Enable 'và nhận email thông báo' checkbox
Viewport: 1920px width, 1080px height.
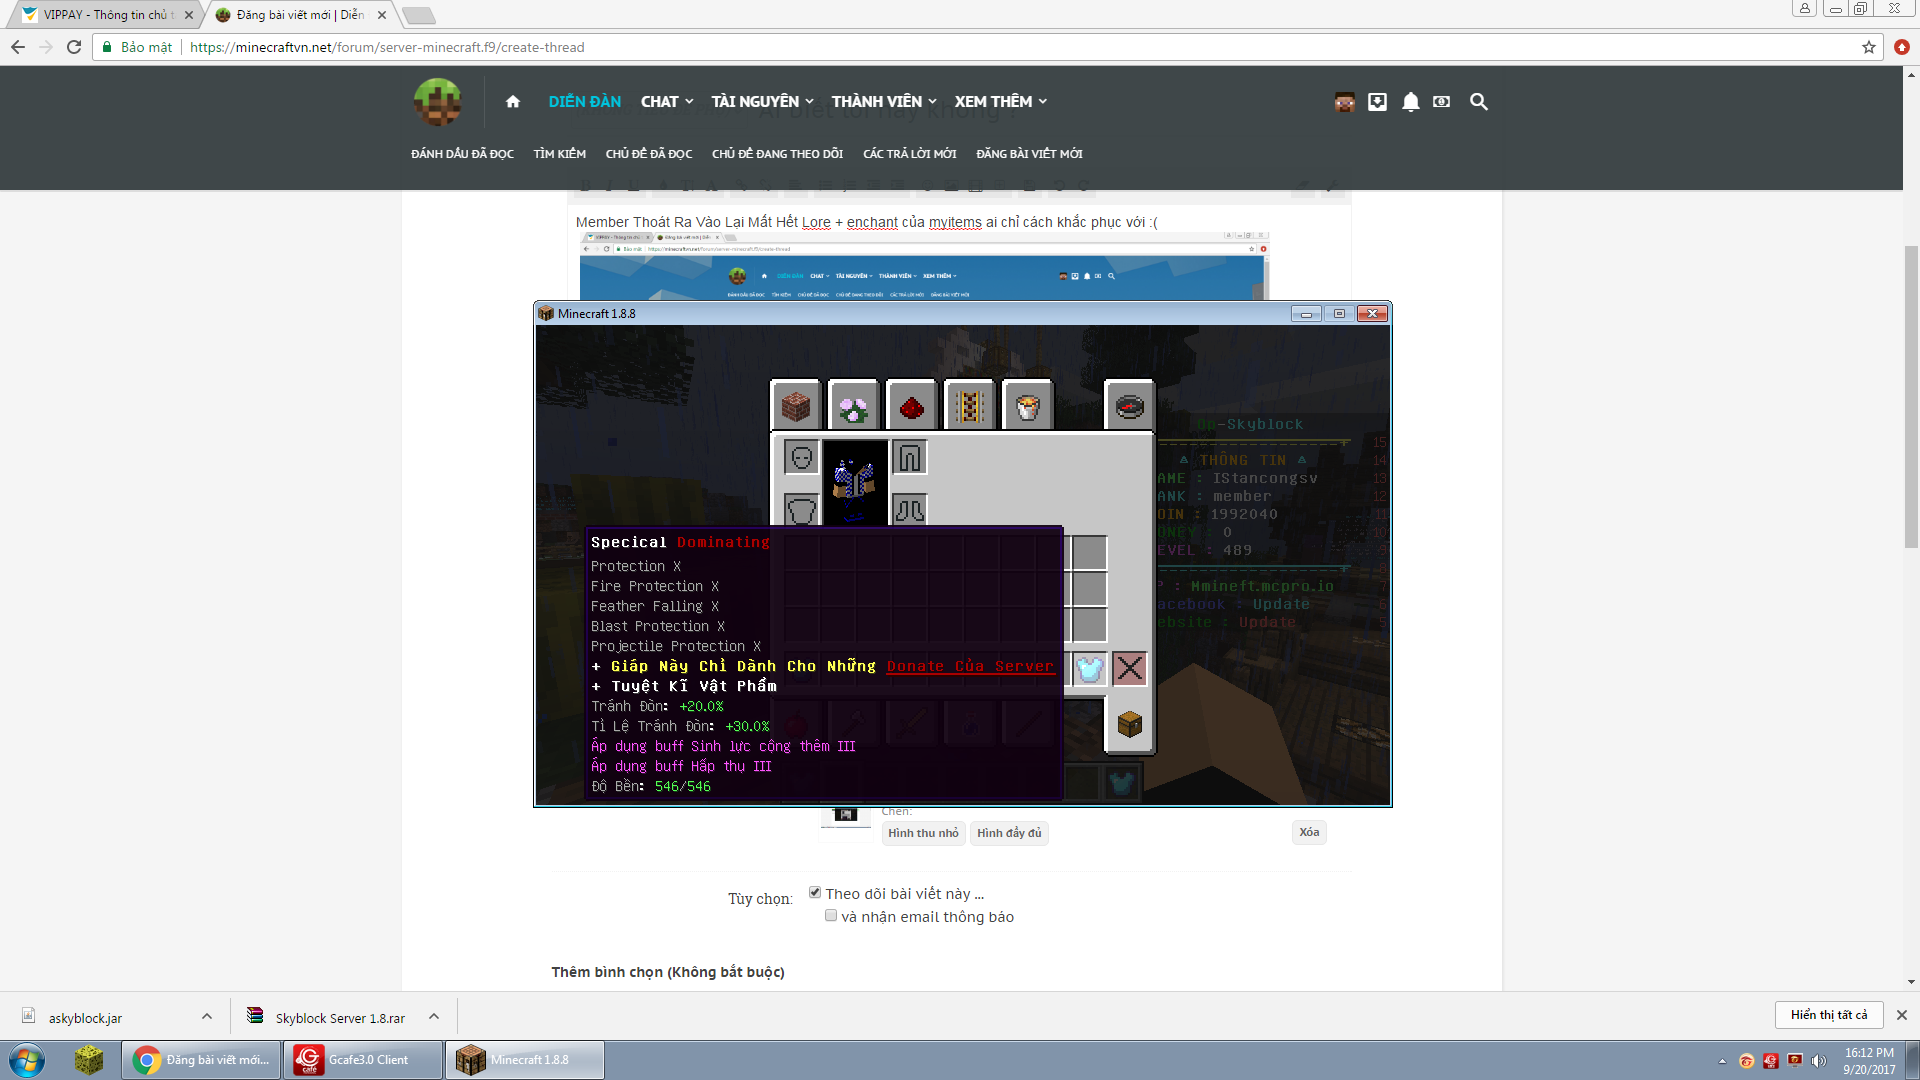tap(831, 915)
